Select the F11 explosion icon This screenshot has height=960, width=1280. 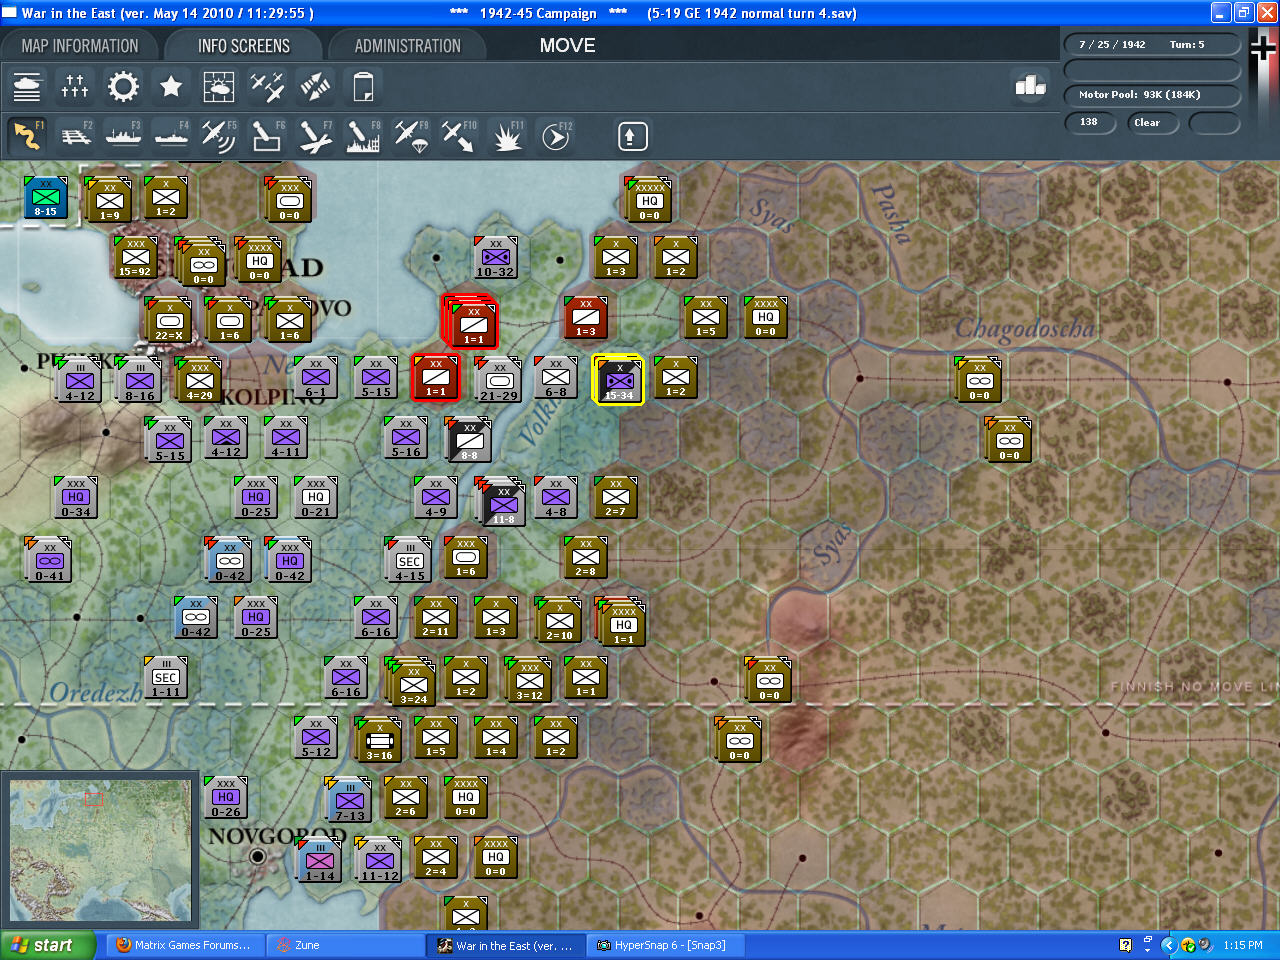pyautogui.click(x=507, y=136)
